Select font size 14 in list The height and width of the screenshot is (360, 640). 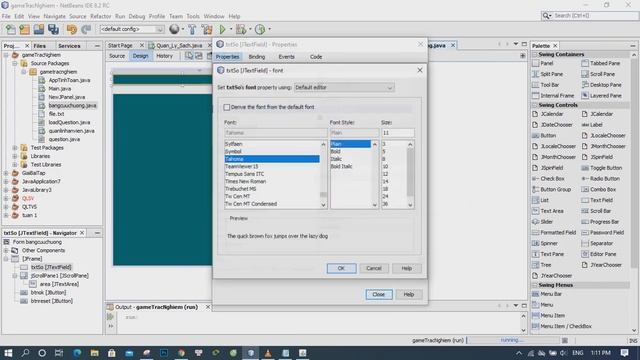(x=385, y=181)
